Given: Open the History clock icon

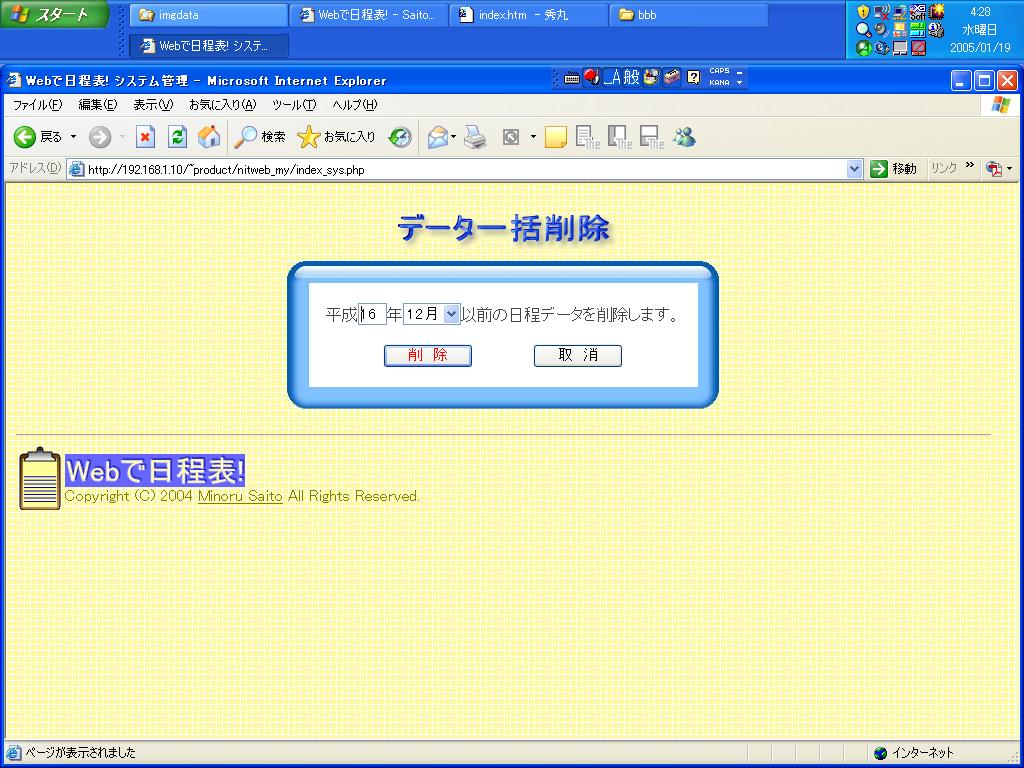Looking at the screenshot, I should pos(400,138).
